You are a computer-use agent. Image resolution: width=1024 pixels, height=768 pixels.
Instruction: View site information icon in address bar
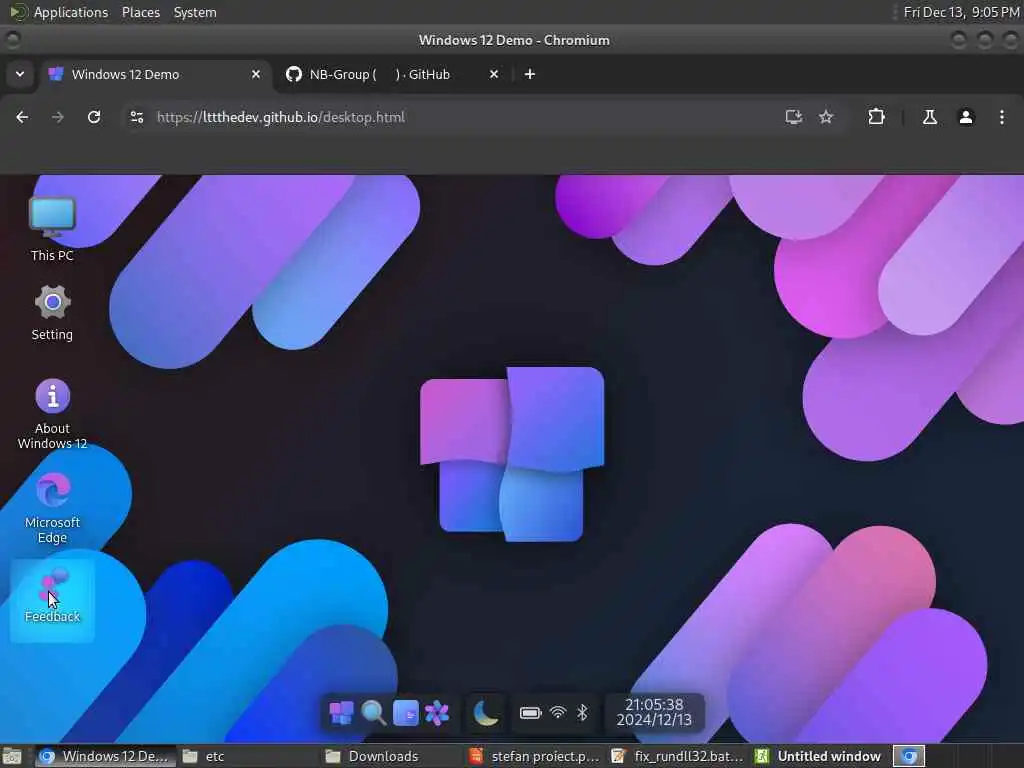136,117
